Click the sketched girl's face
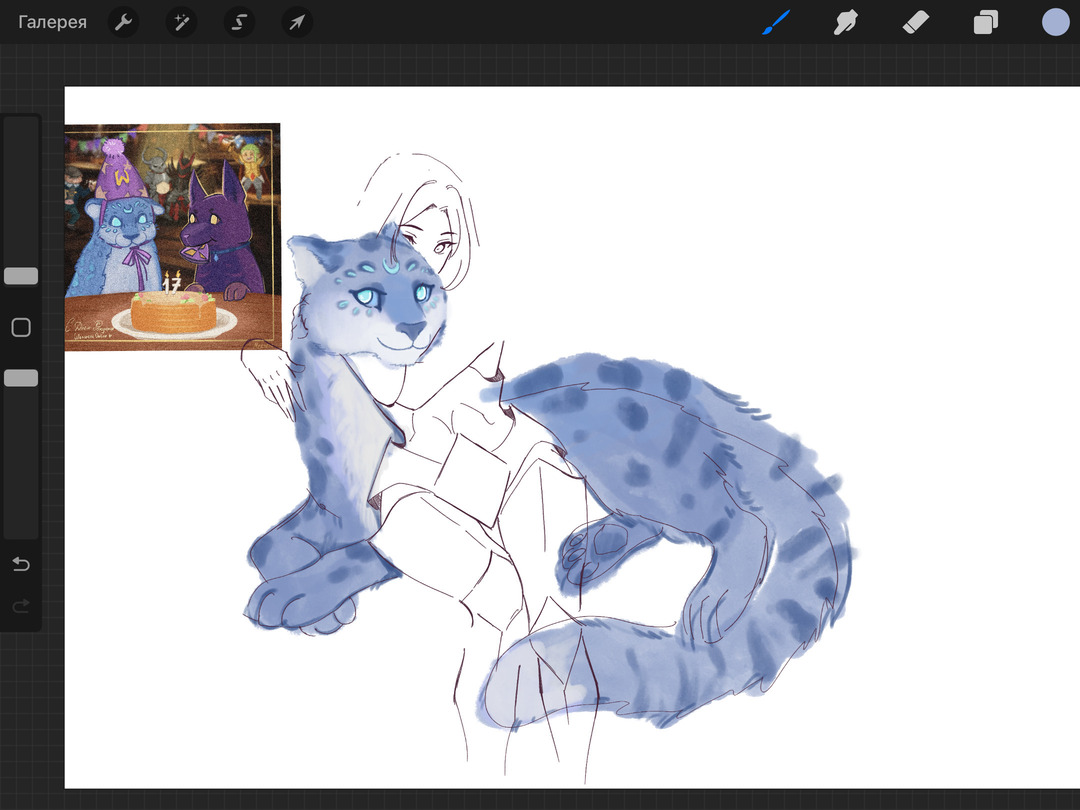This screenshot has height=810, width=1080. [428, 240]
